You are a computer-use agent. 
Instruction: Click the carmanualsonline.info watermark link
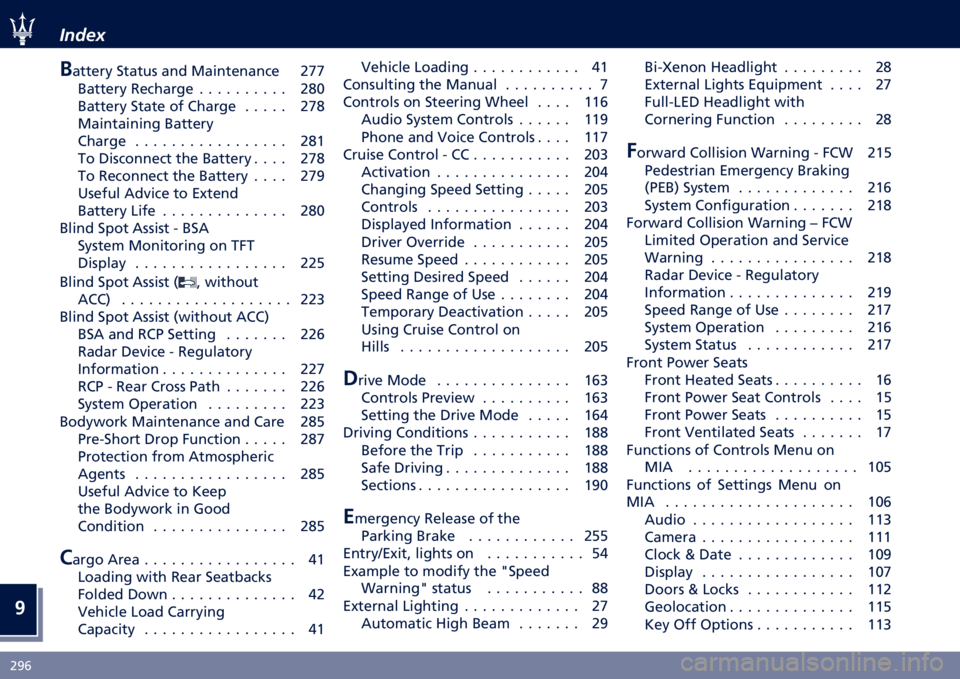(812, 663)
